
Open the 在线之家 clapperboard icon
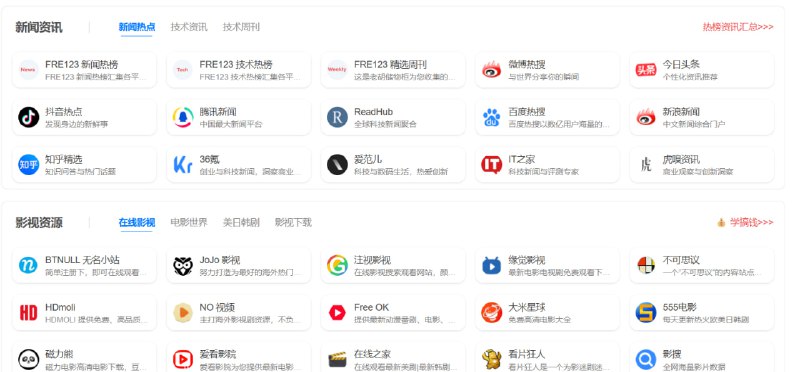[337, 359]
